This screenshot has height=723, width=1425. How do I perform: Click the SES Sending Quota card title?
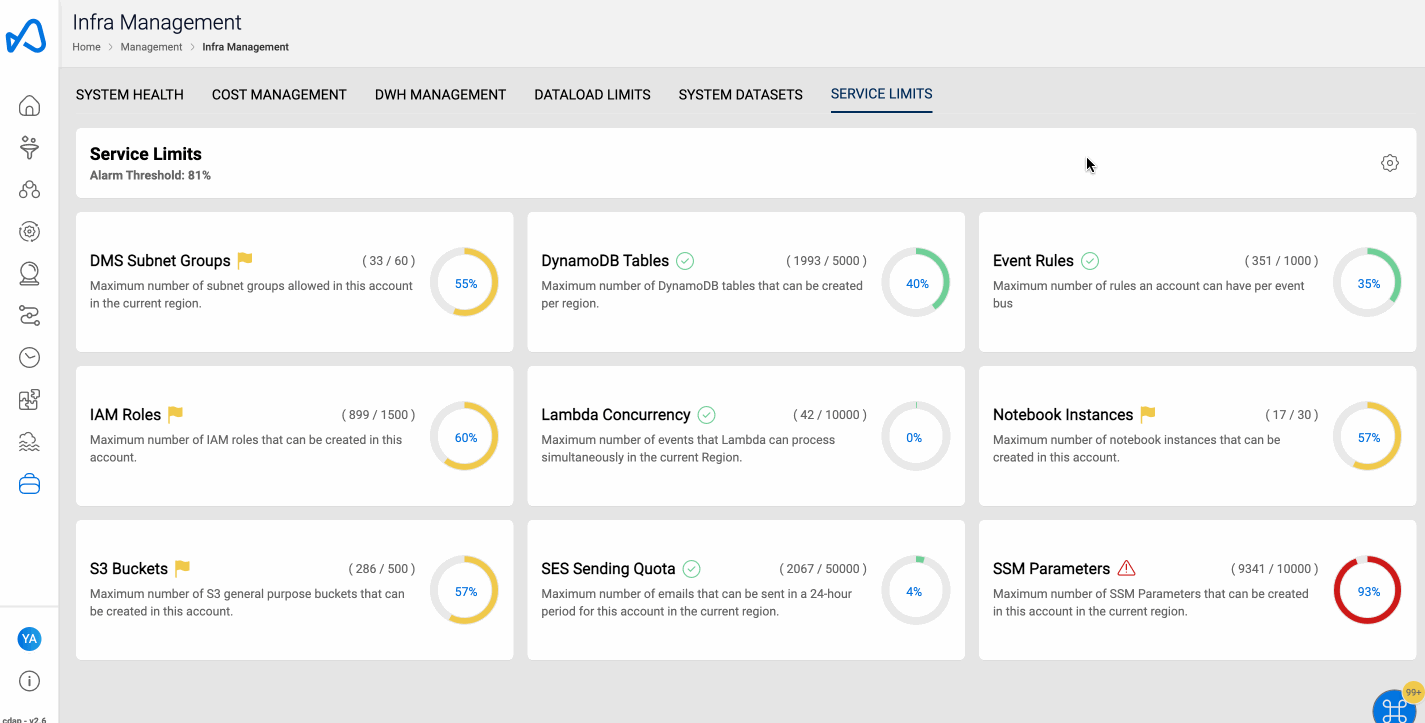[608, 569]
